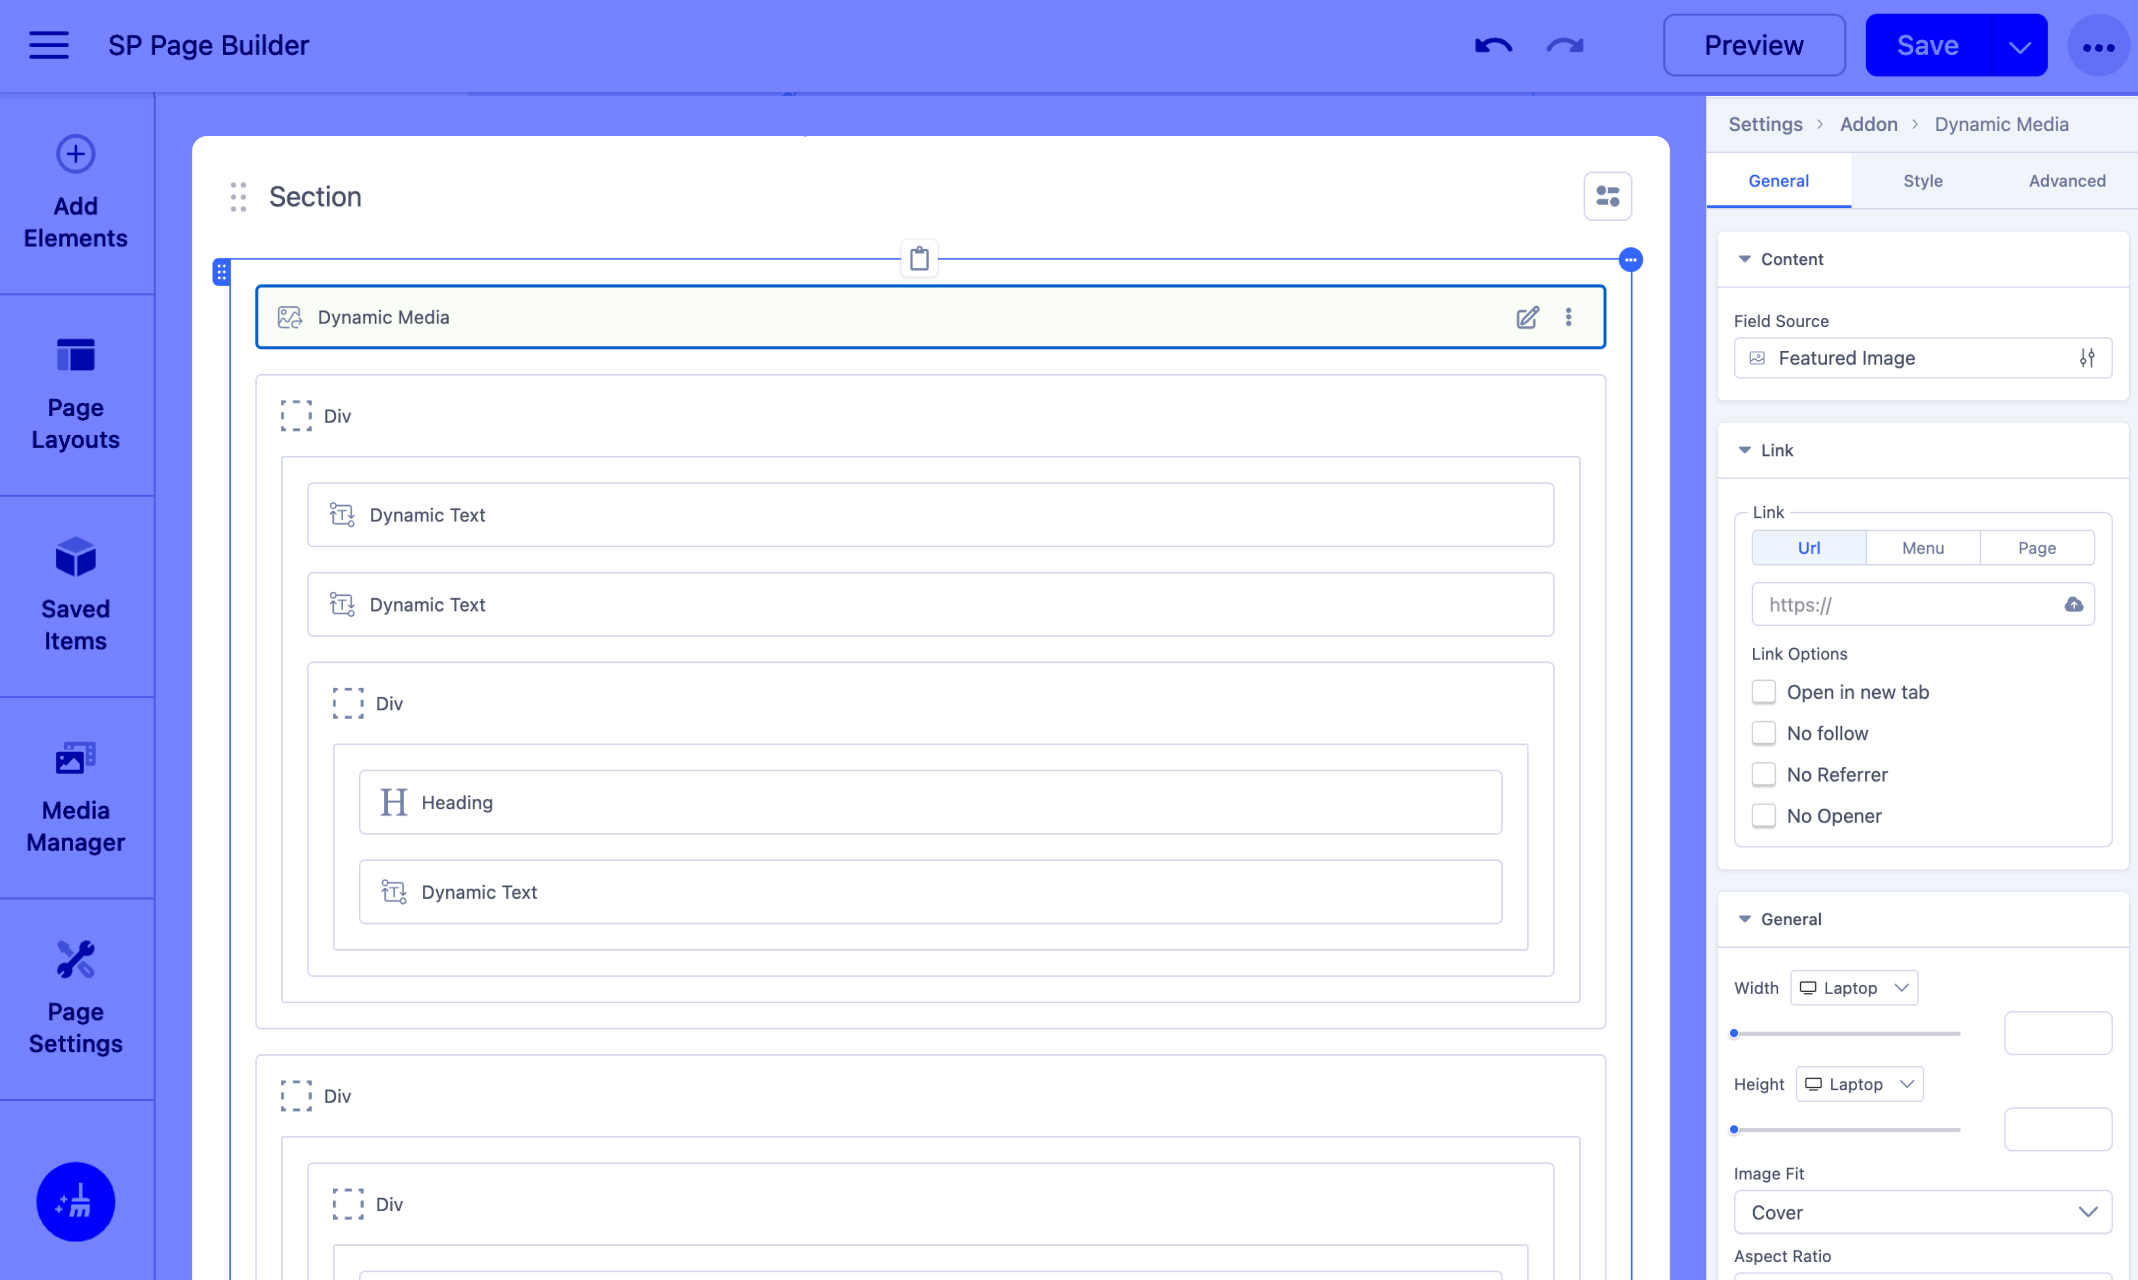This screenshot has height=1280, width=2138.
Task: Click the redo arrow icon
Action: point(1565,46)
